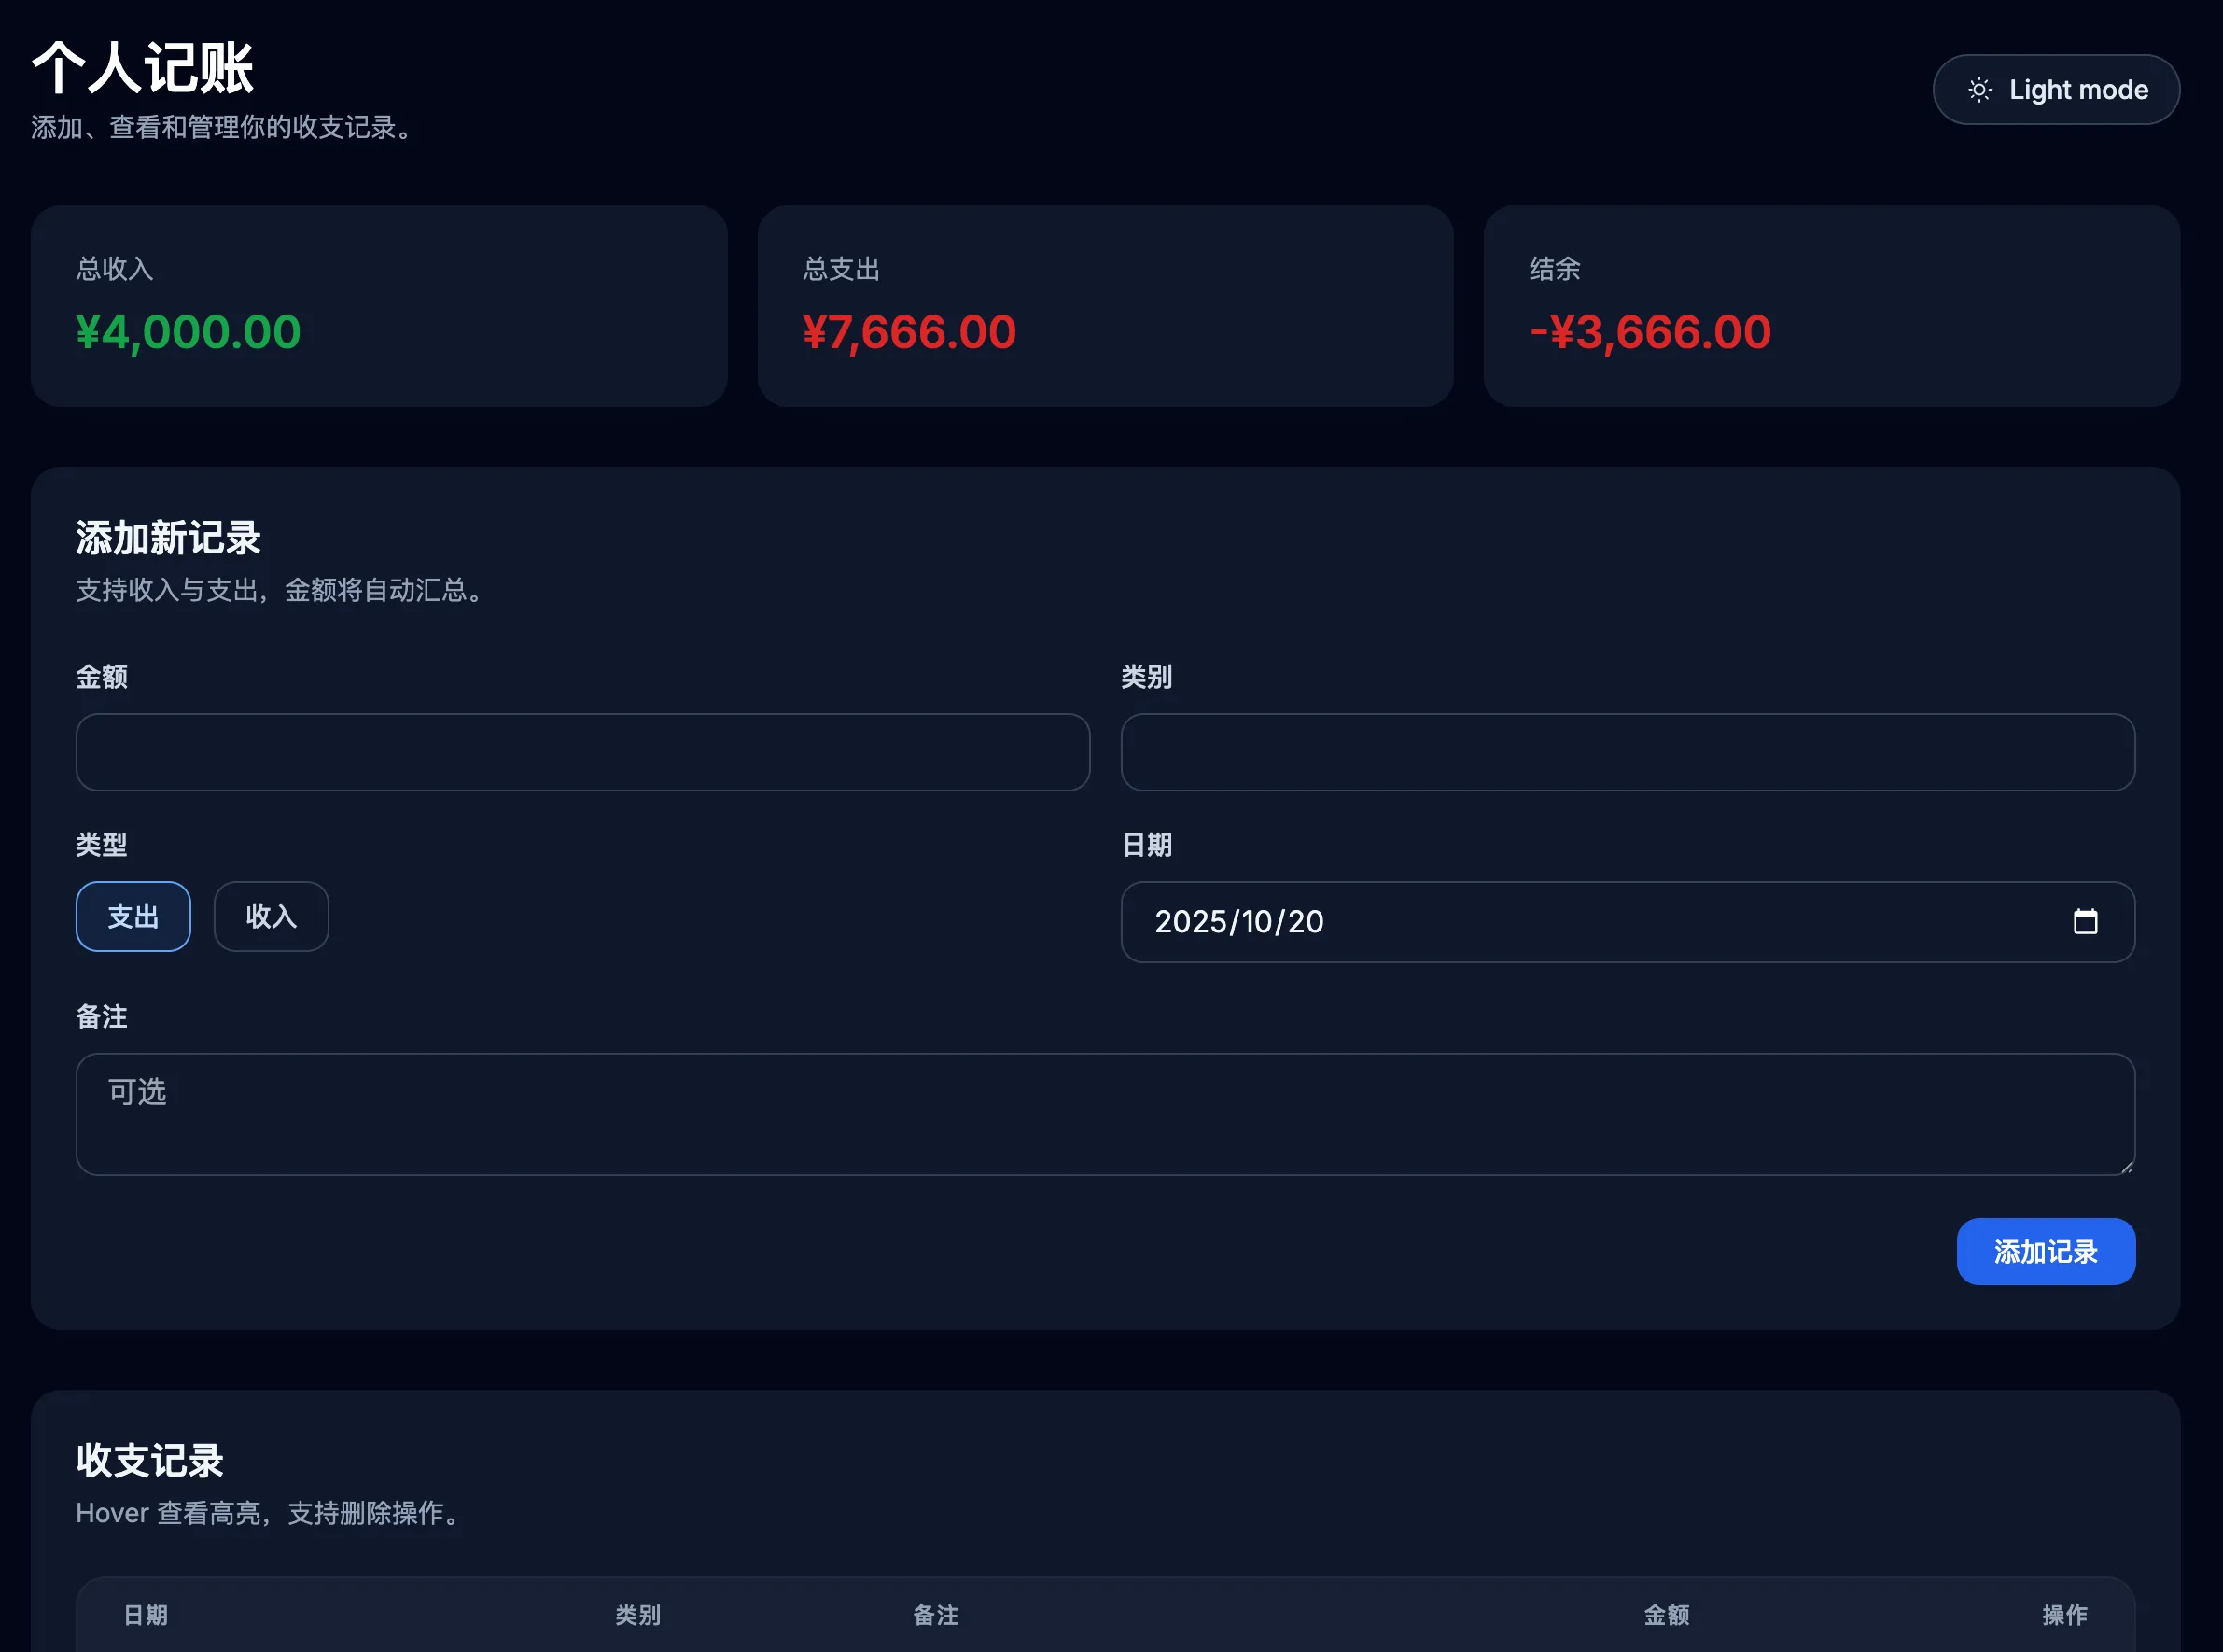Screen dimensions: 2223x1652
Task: Click the 金额 column header in the table
Action: (1666, 1614)
